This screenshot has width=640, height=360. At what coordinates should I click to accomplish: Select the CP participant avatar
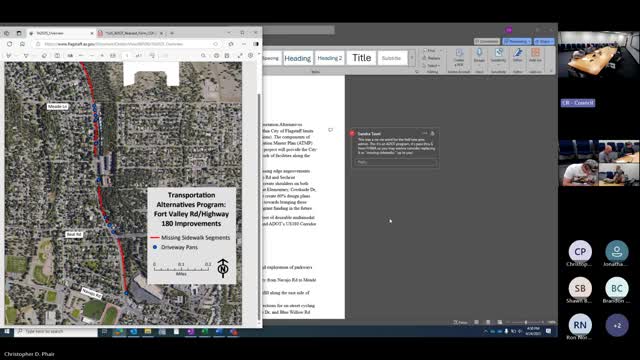coord(580,252)
